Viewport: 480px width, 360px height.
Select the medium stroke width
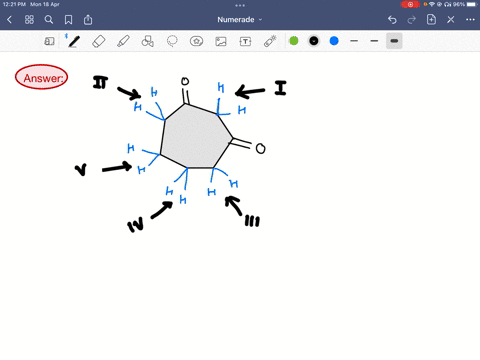pyautogui.click(x=374, y=41)
